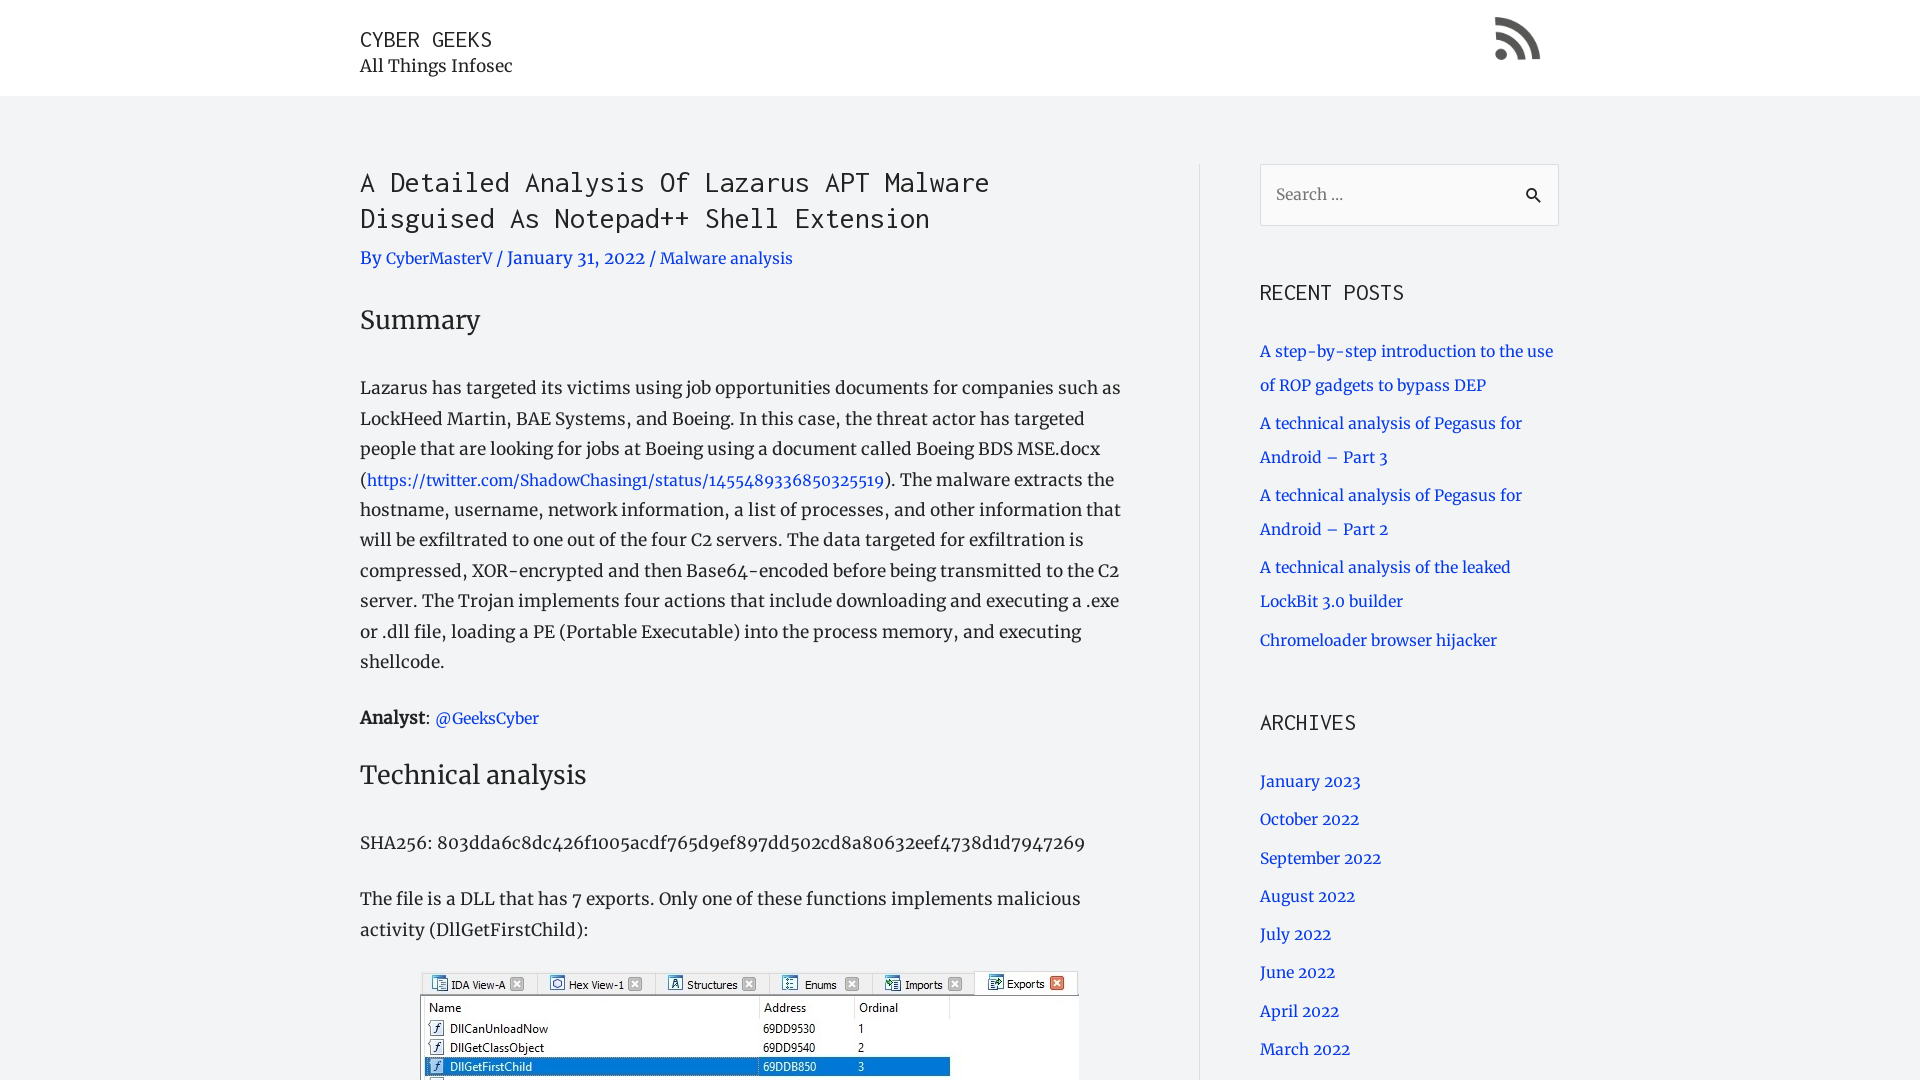Click the IDA exports screenshot image

tap(749, 1025)
